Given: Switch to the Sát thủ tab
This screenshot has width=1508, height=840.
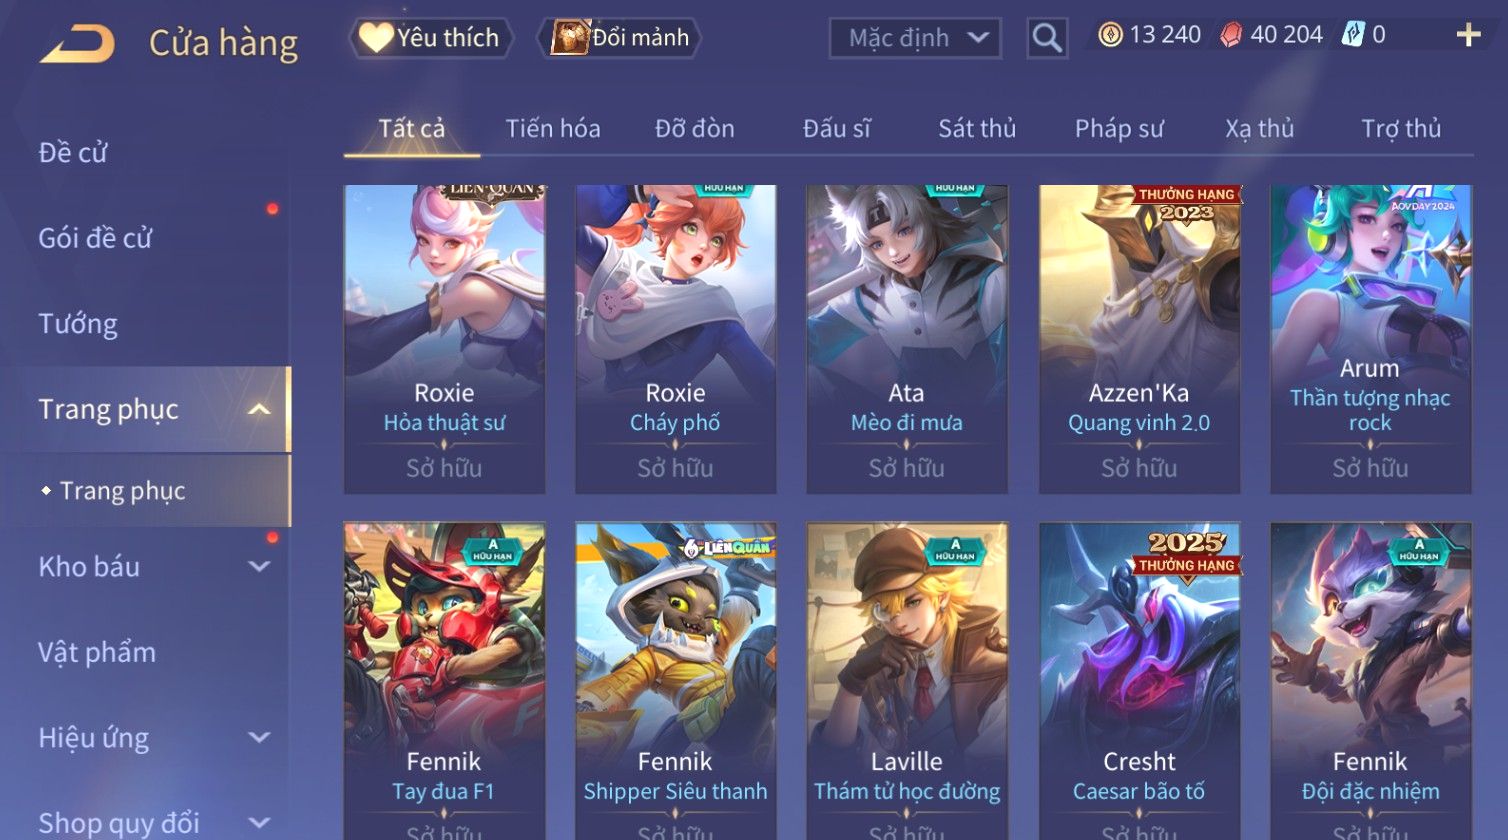Looking at the screenshot, I should (977, 128).
